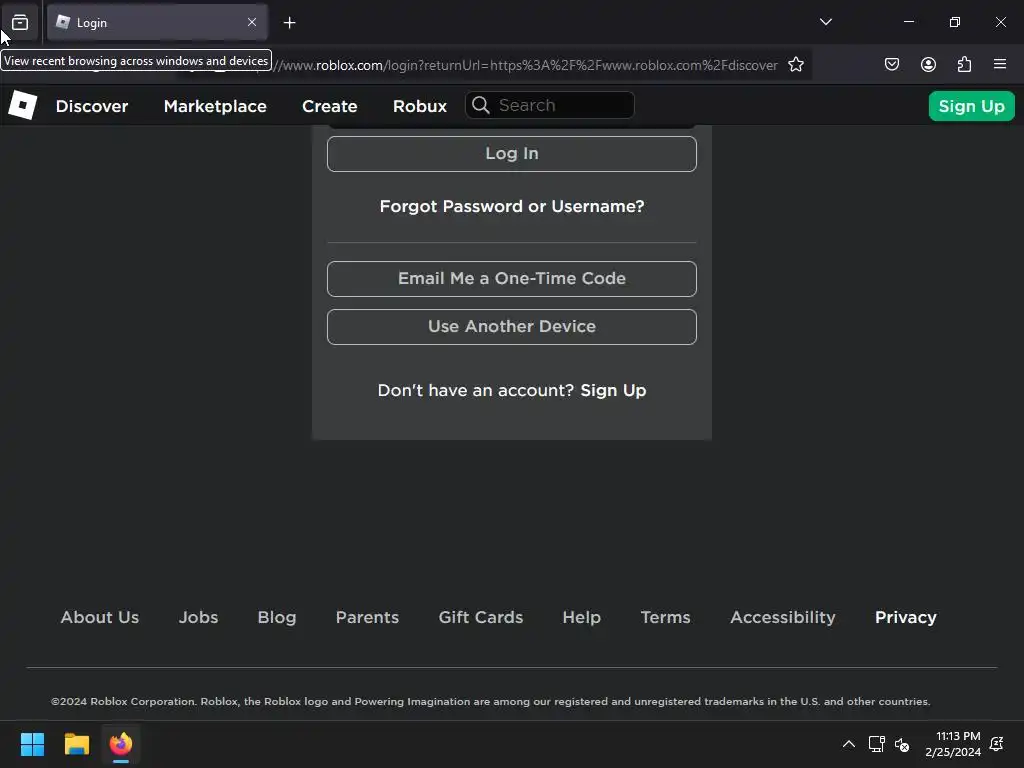Open the Create nav item

point(329,106)
